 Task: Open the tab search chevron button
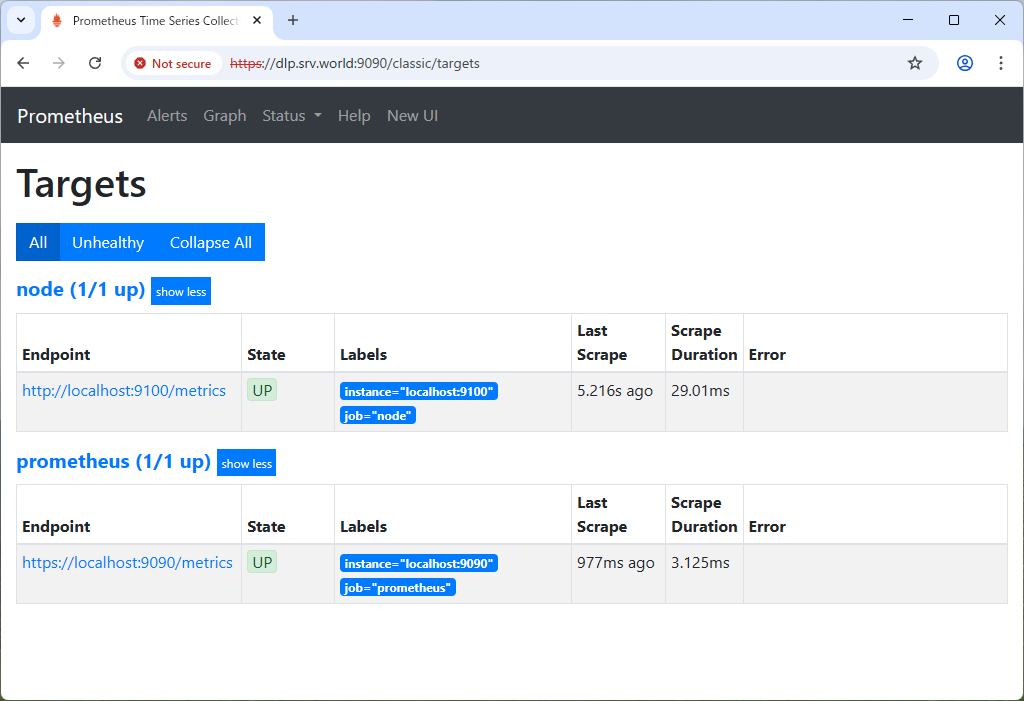point(20,20)
